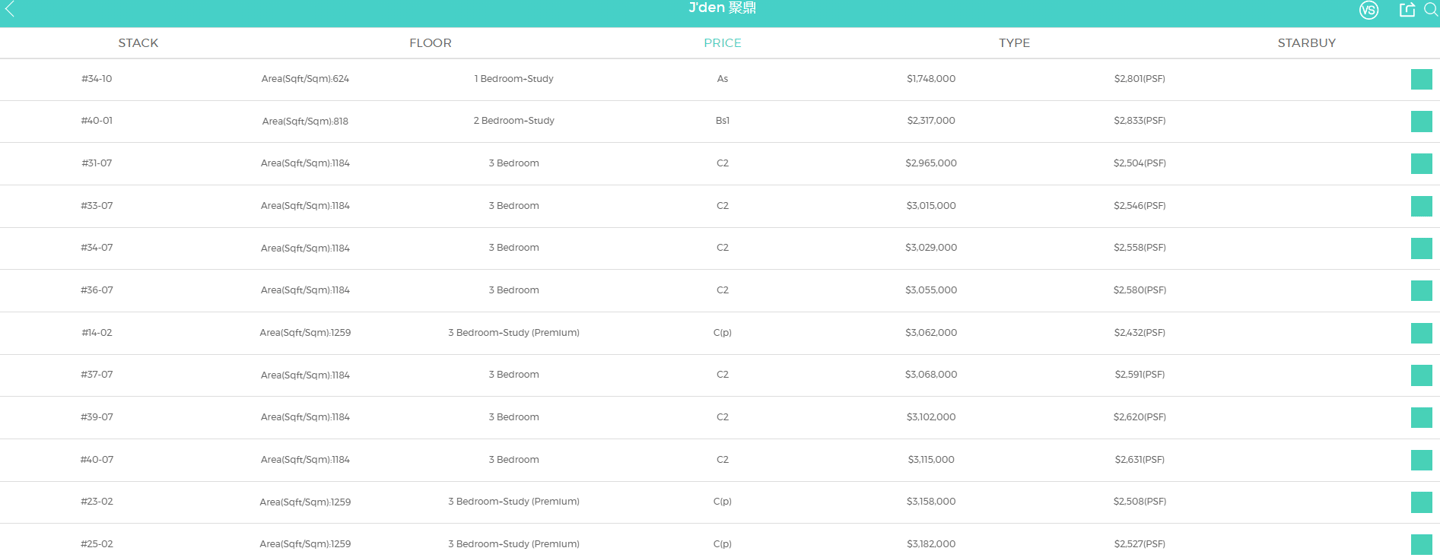The image size is (1440, 557).
Task: Click the share icon in header
Action: click(1406, 10)
